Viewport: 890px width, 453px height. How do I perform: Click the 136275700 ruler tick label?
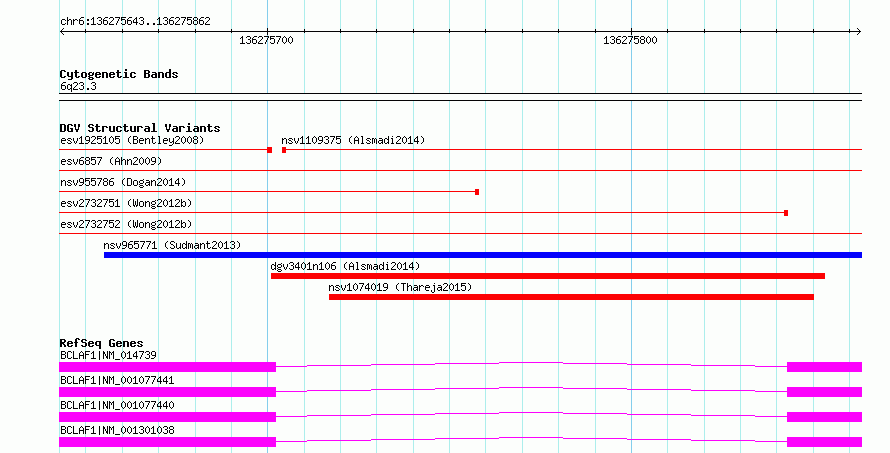point(266,40)
